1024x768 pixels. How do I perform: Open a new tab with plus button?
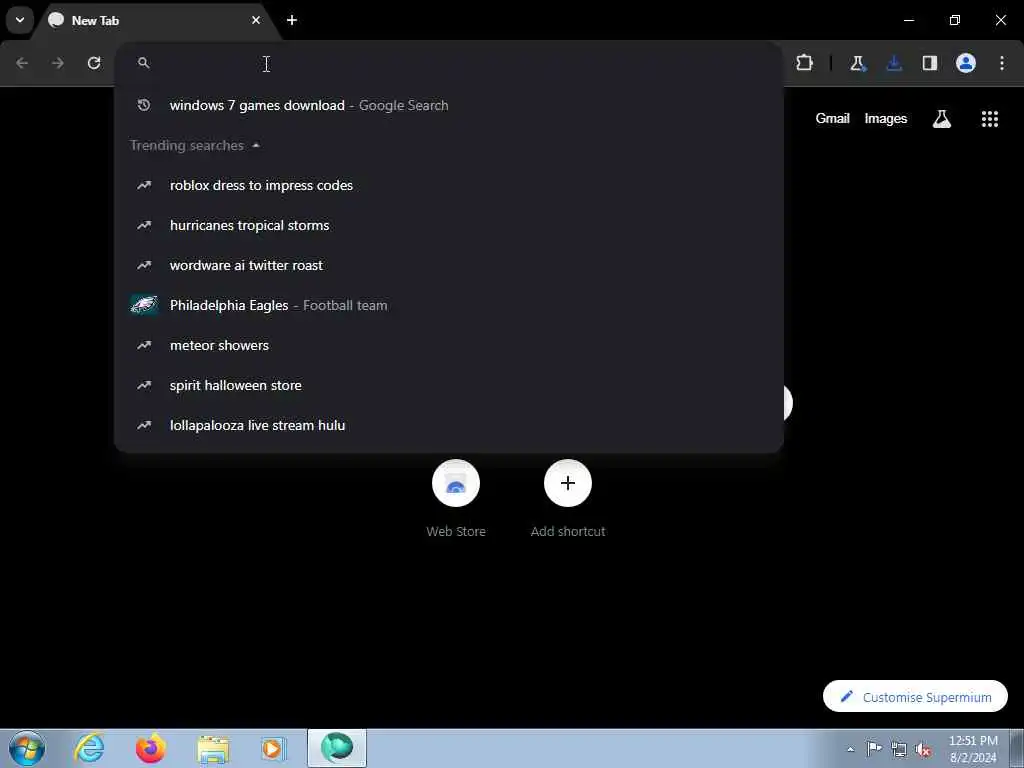click(292, 20)
